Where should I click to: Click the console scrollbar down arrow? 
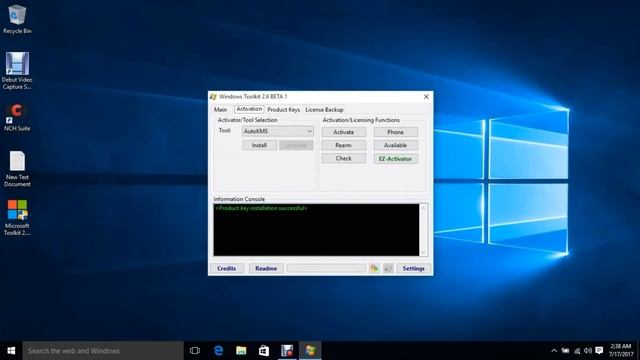(x=423, y=252)
